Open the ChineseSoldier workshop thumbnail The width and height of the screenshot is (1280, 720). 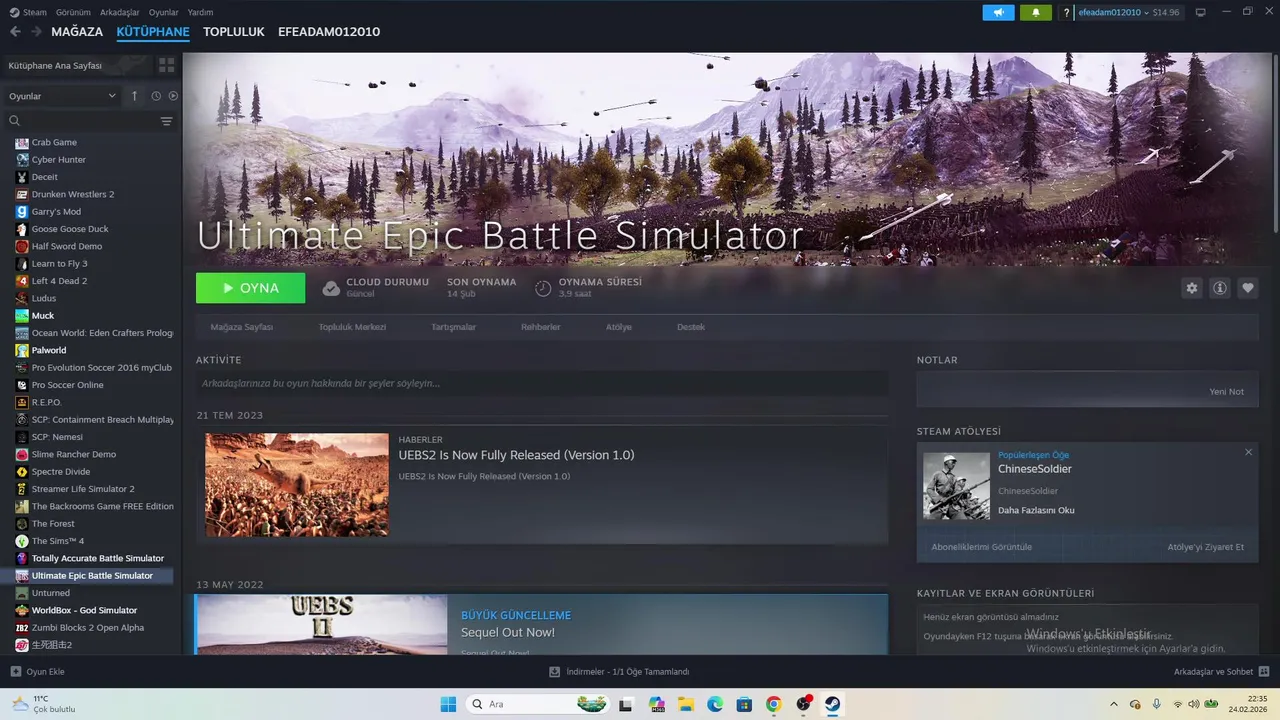coord(956,486)
